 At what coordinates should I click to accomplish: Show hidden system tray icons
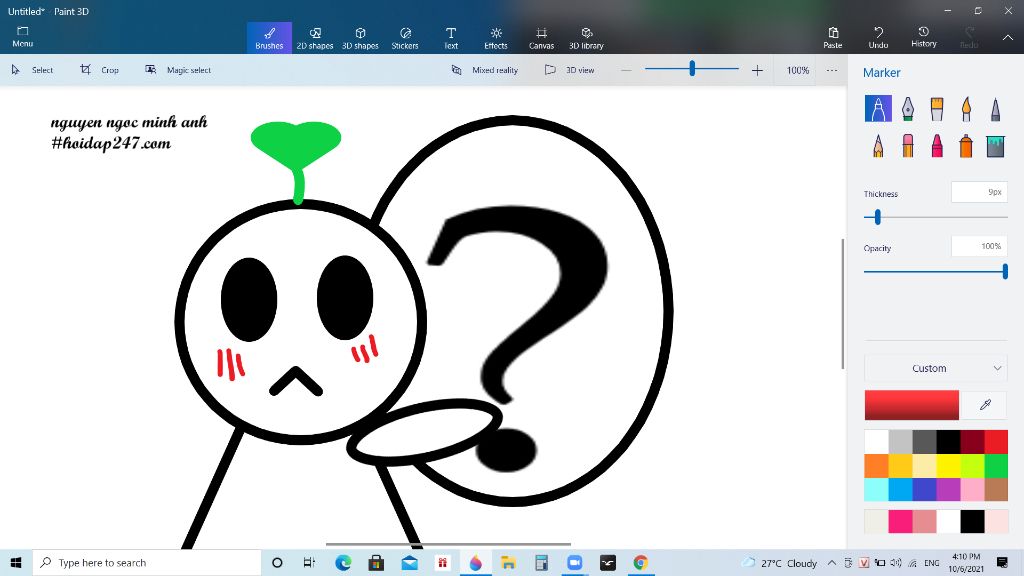point(831,562)
